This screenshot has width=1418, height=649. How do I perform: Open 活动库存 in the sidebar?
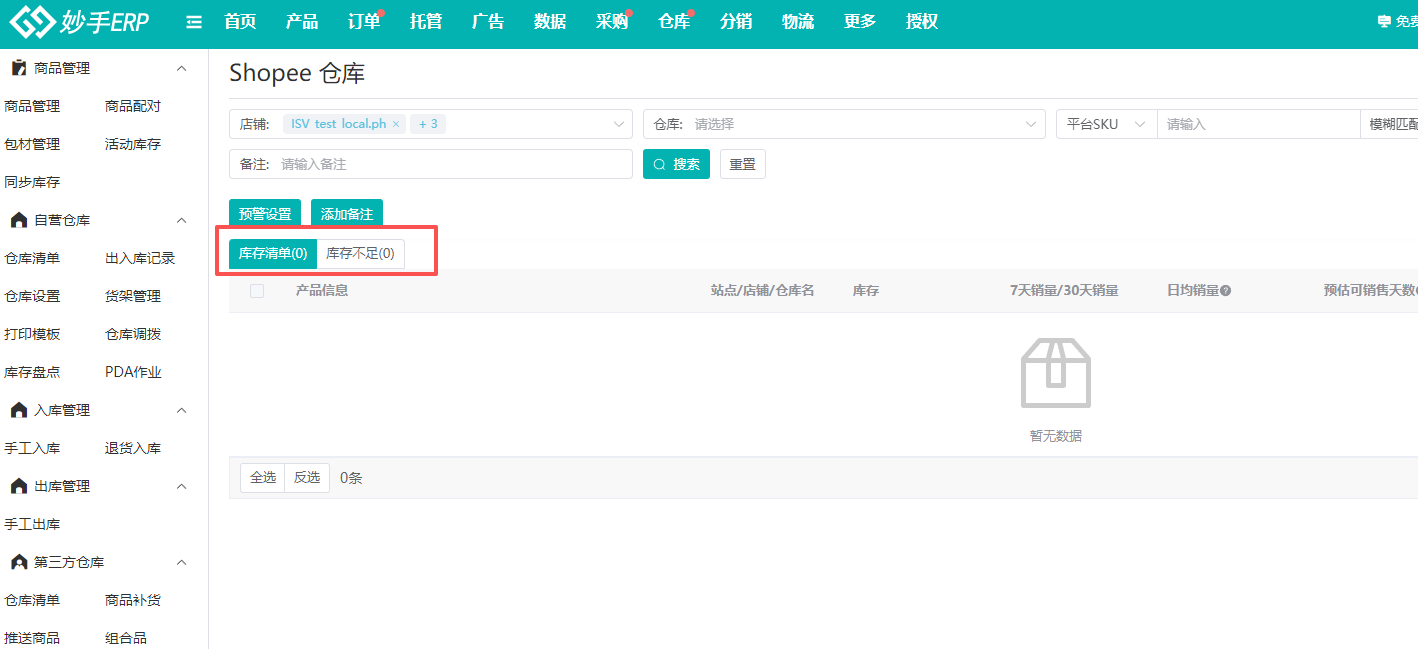133,144
